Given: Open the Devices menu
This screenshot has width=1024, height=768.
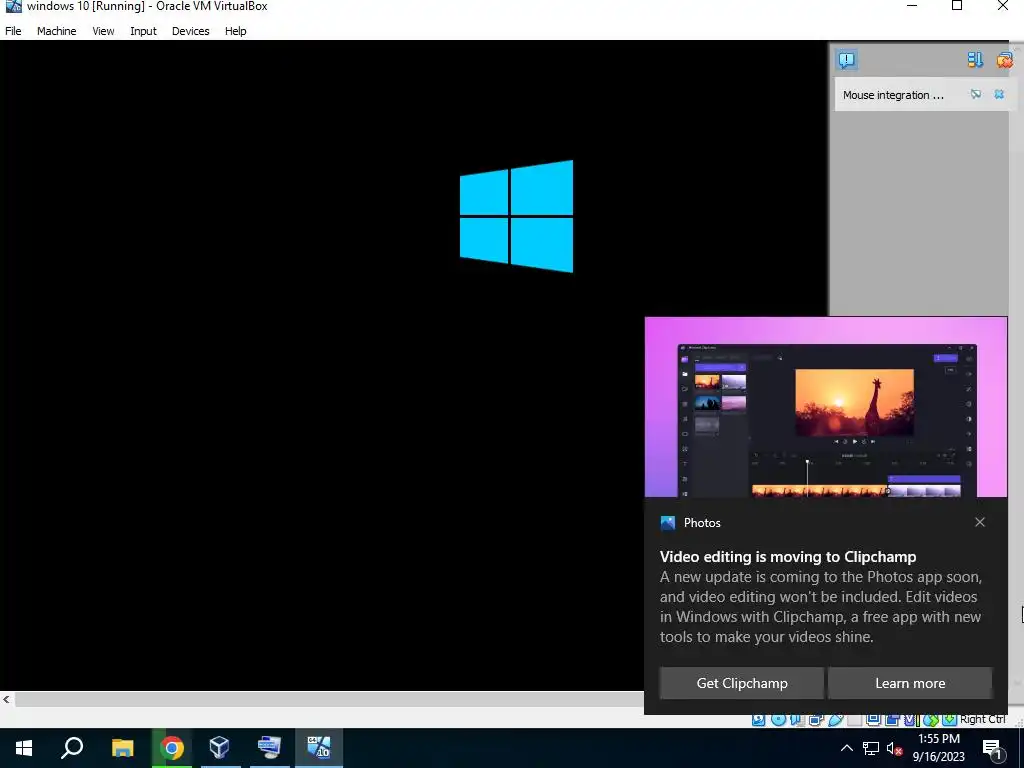Looking at the screenshot, I should click(x=191, y=31).
